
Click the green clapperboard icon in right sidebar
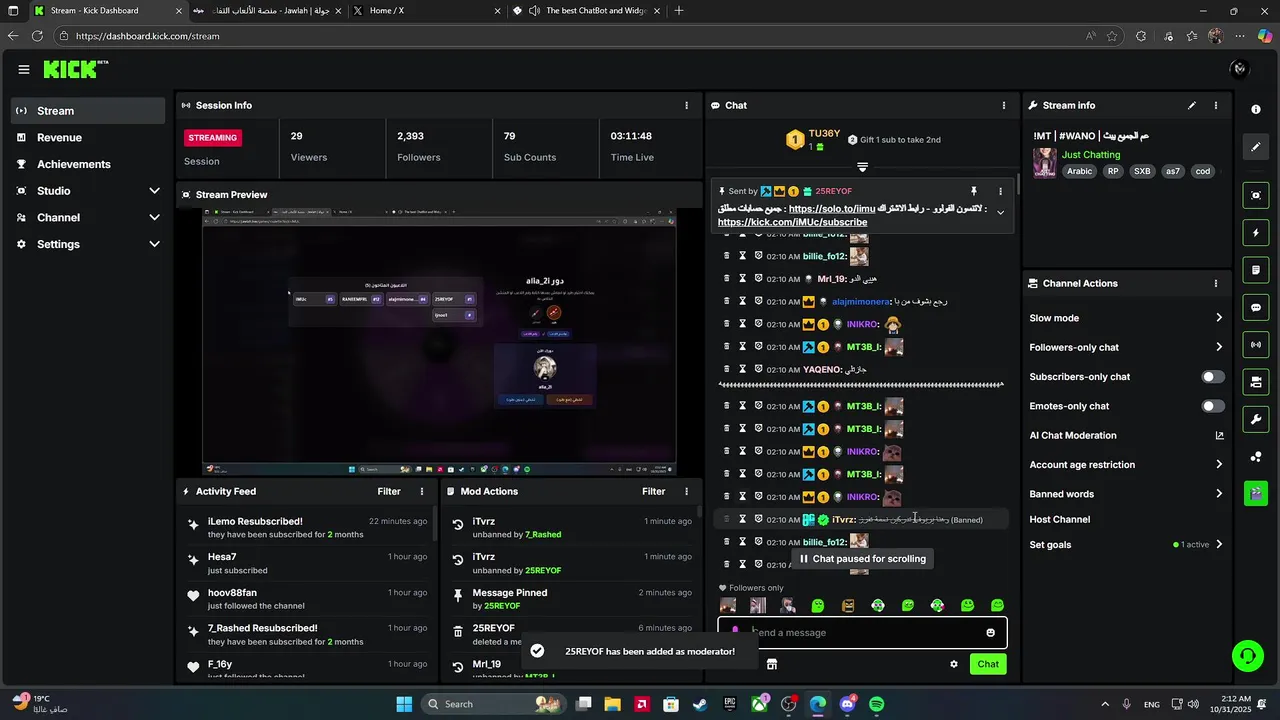(1256, 493)
